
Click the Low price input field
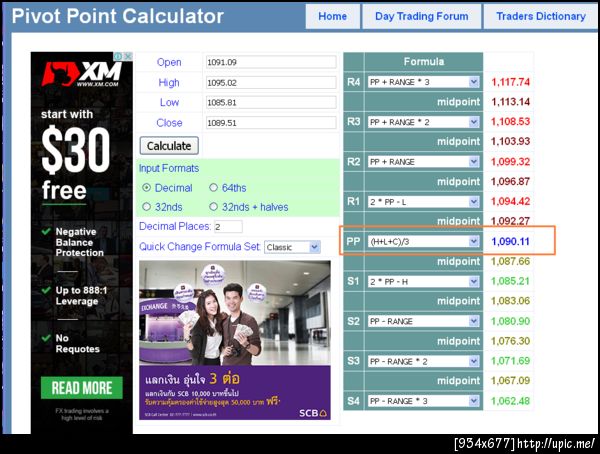(x=271, y=102)
